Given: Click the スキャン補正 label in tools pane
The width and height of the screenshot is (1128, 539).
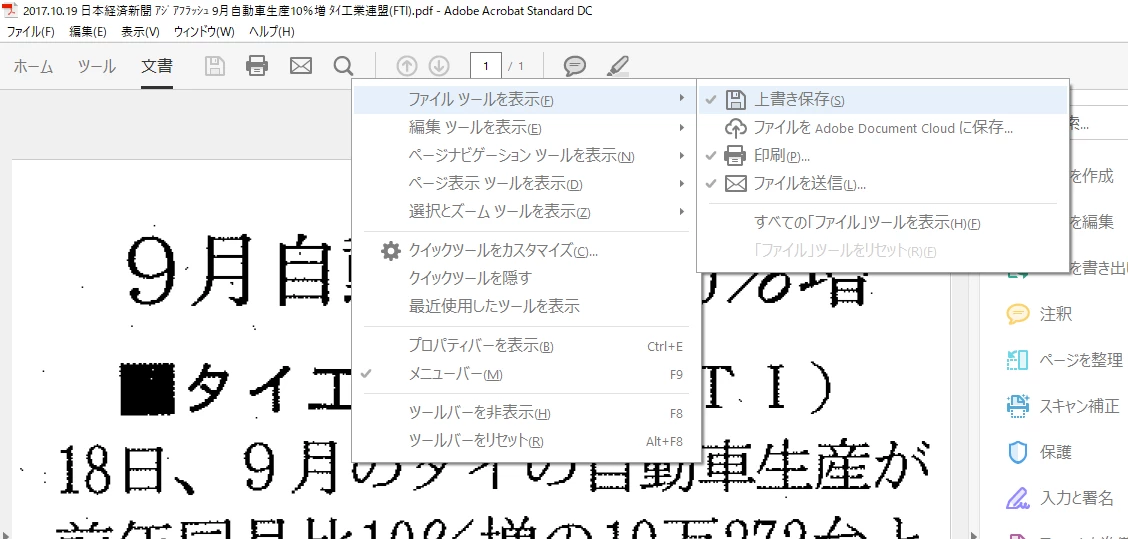Looking at the screenshot, I should [1079, 405].
